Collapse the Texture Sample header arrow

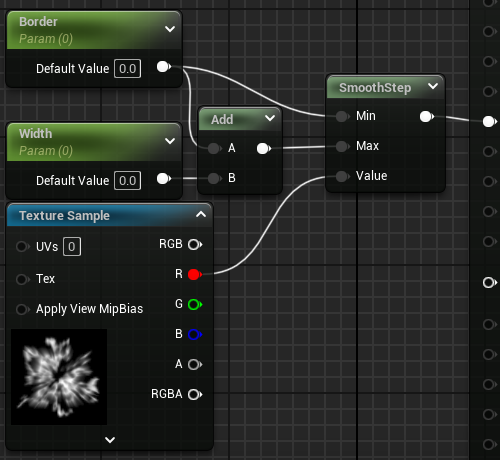(201, 214)
